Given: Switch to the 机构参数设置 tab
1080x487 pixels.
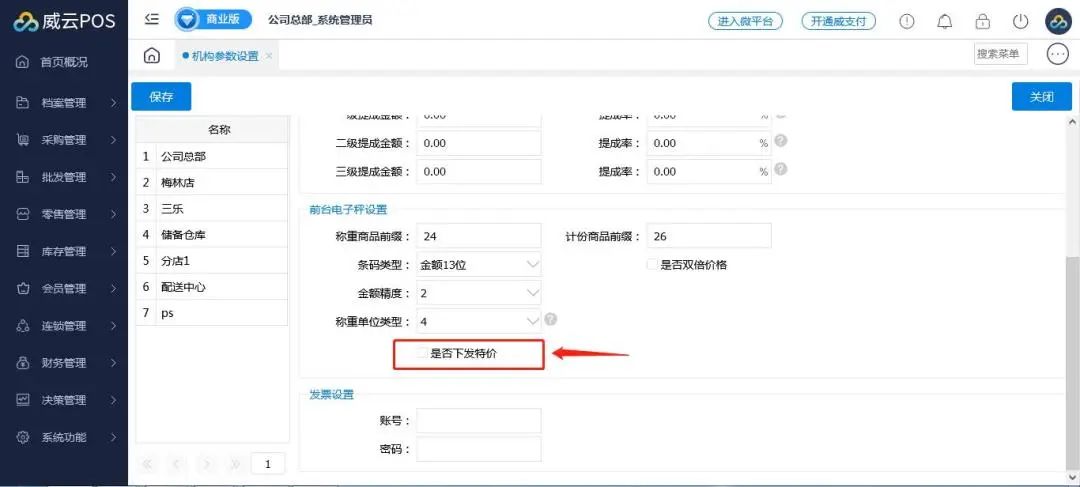Looking at the screenshot, I should (x=225, y=56).
